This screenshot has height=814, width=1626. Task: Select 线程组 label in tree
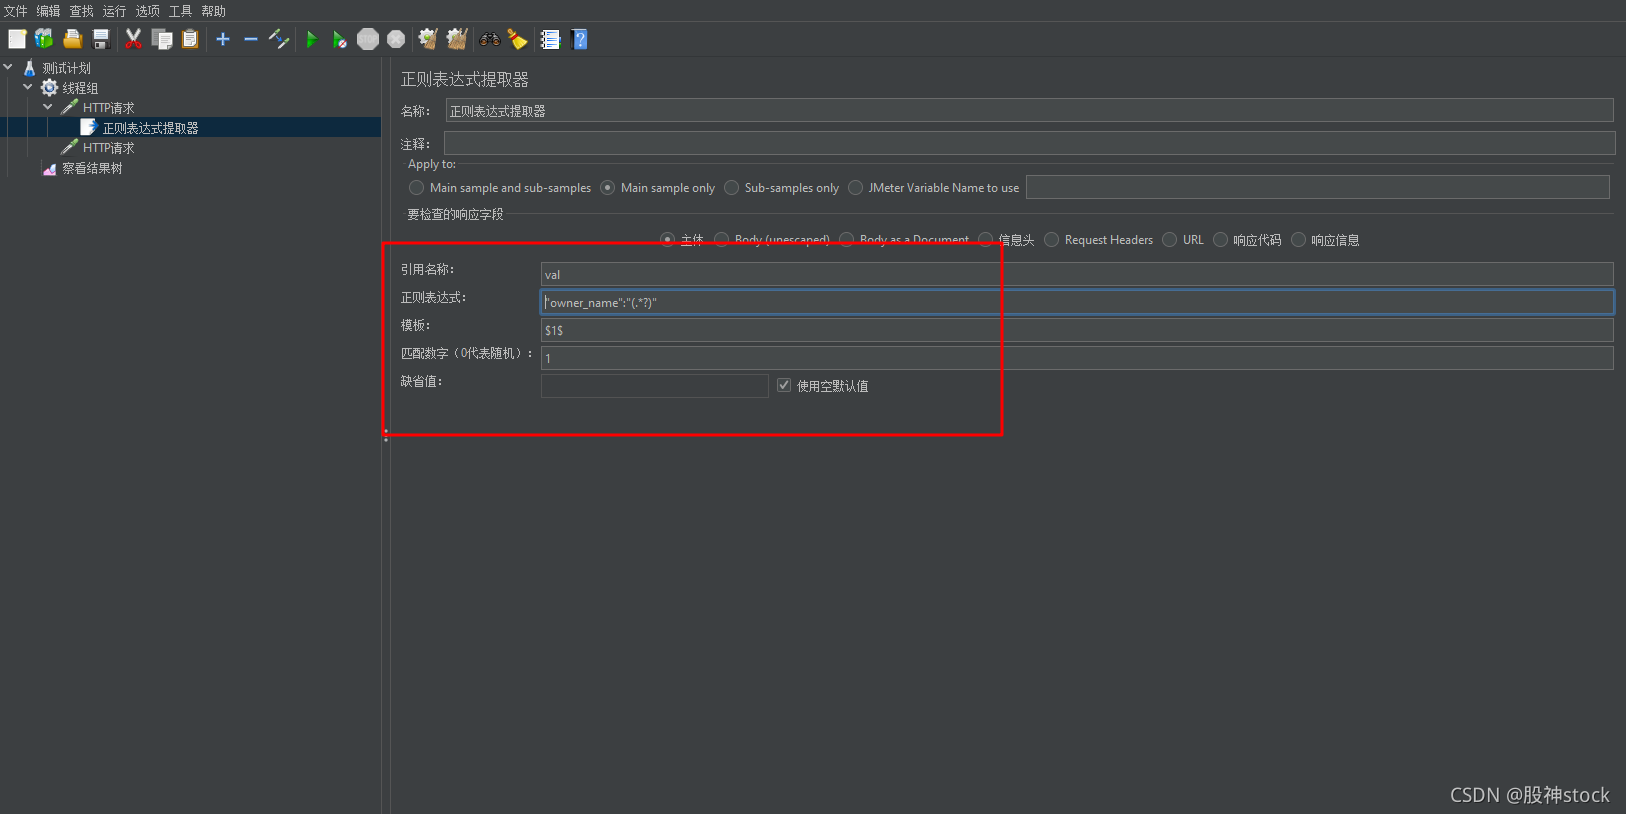(80, 88)
